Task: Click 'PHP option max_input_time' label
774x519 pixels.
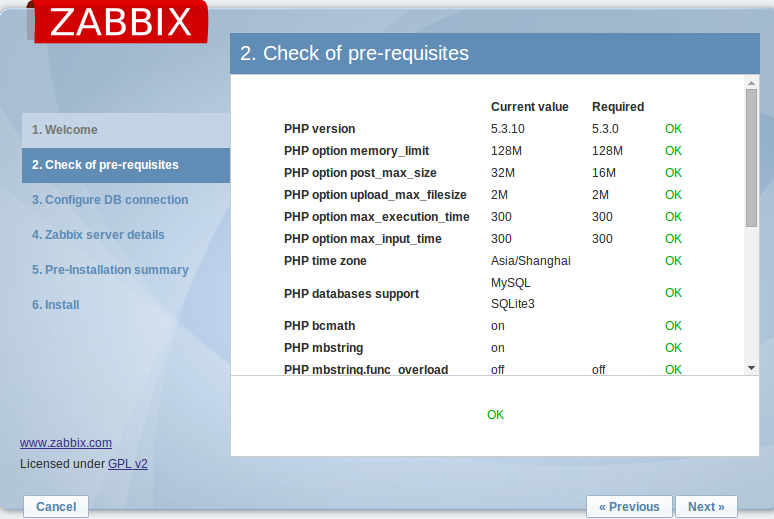Action: click(363, 239)
